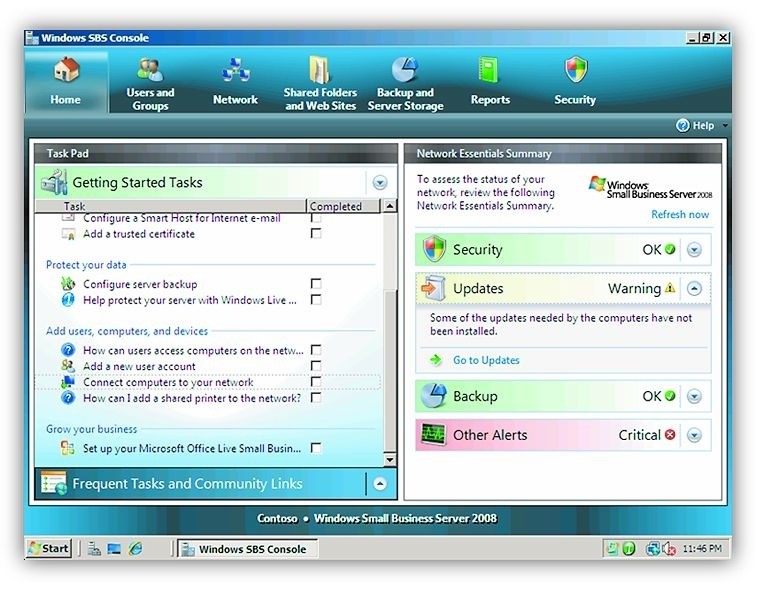Check shared printer task completed checkbox
This screenshot has height=595, width=757.
tap(316, 397)
